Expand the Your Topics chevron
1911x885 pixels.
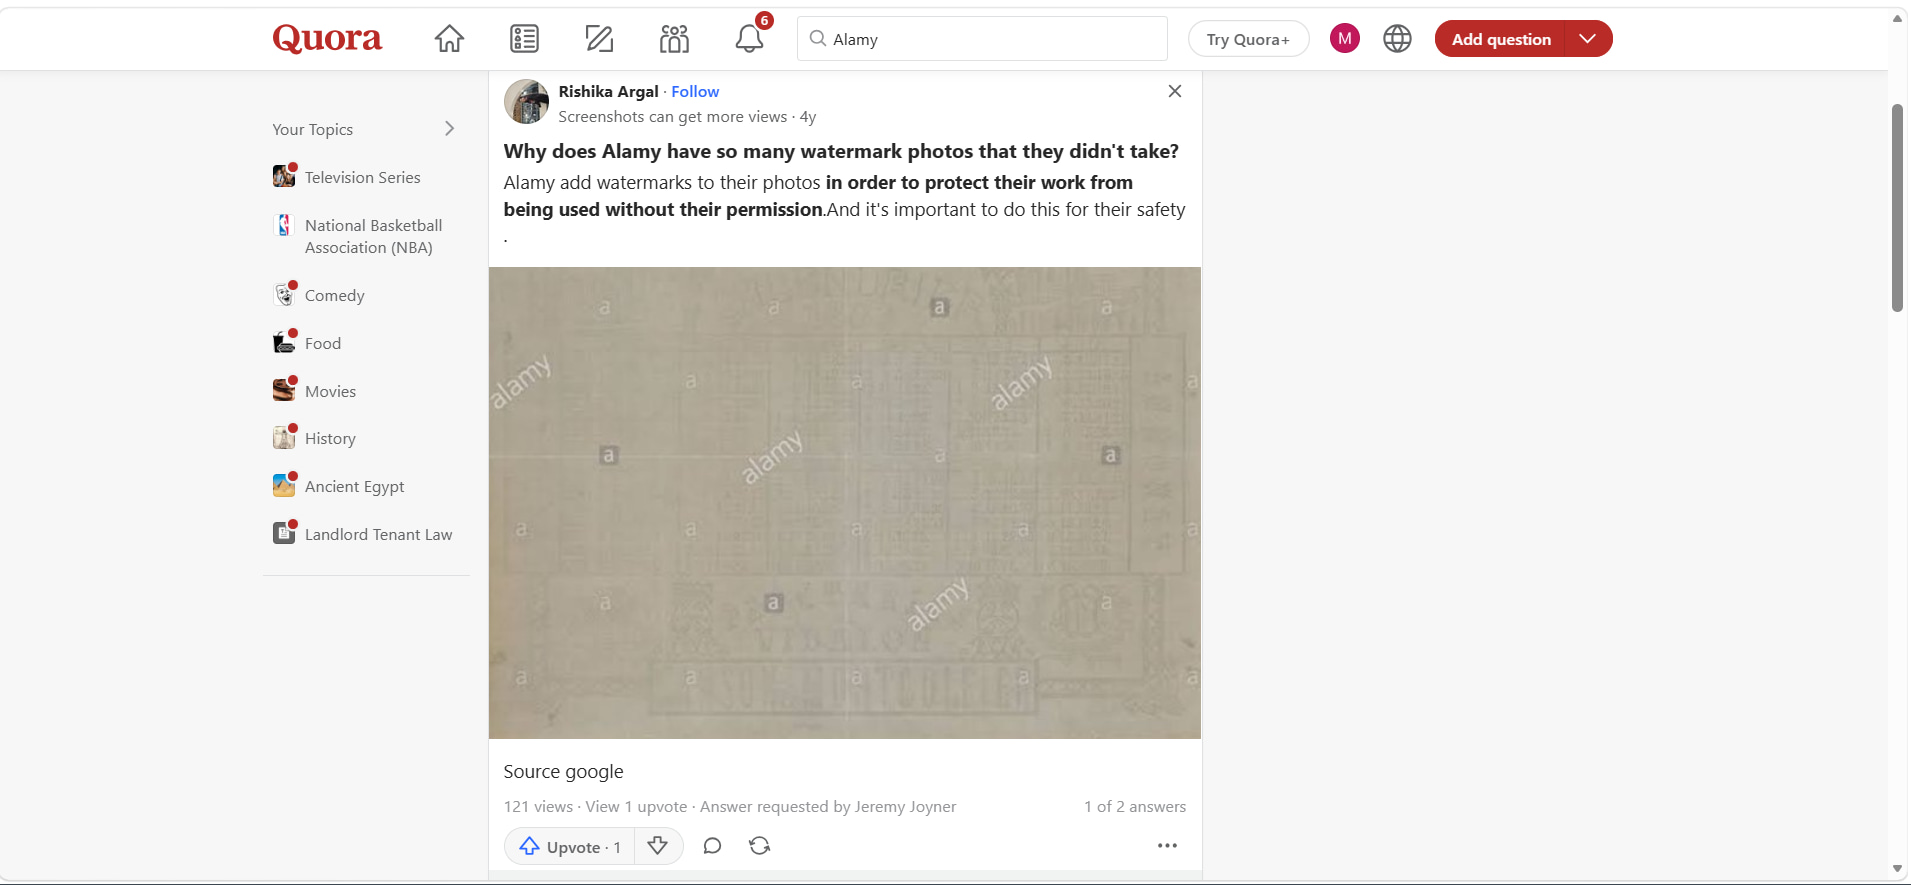450,129
